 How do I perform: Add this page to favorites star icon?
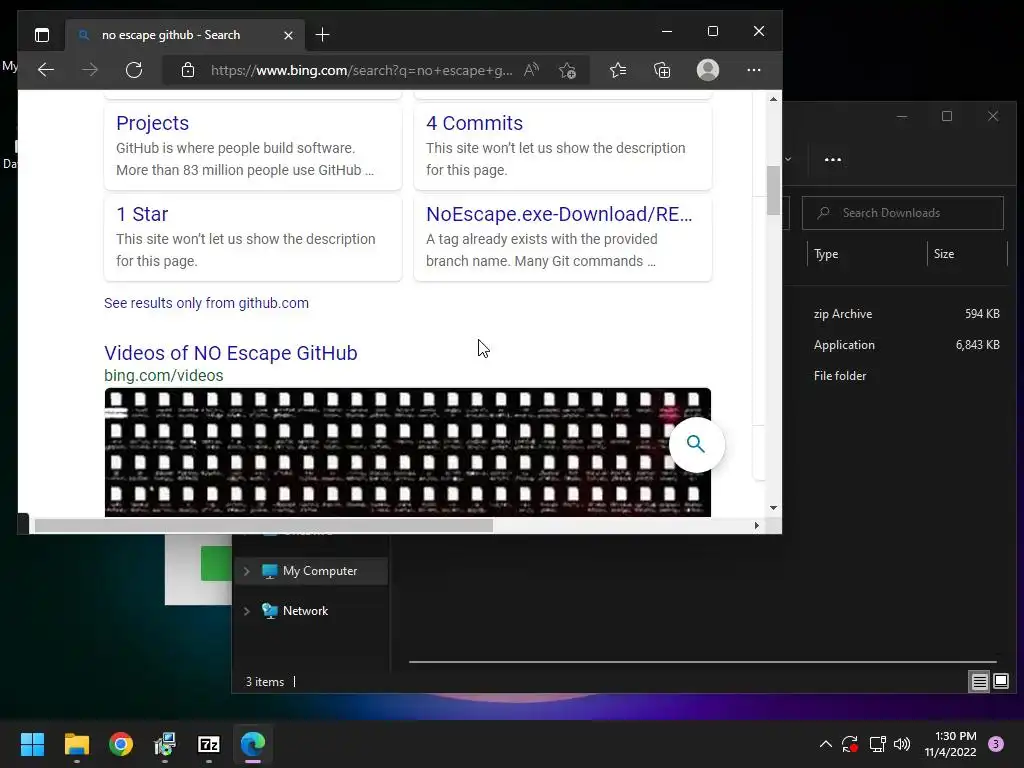pos(567,70)
